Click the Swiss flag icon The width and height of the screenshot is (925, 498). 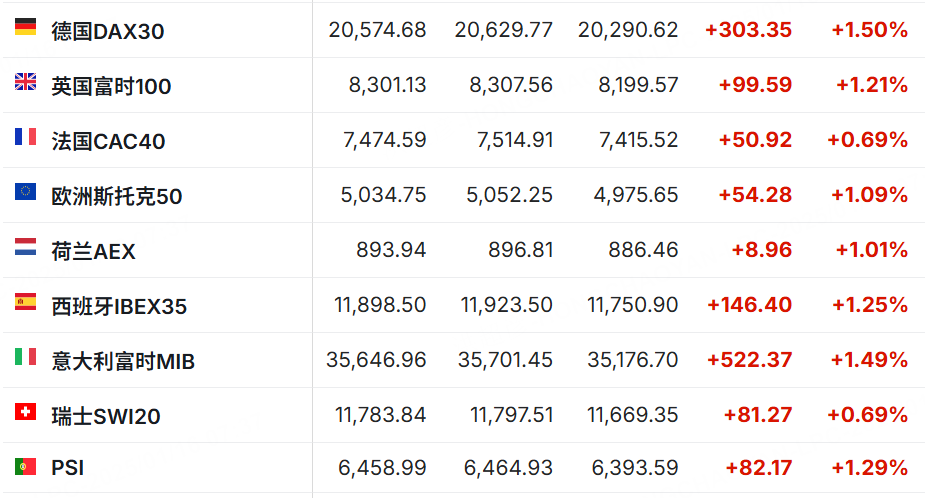25,412
